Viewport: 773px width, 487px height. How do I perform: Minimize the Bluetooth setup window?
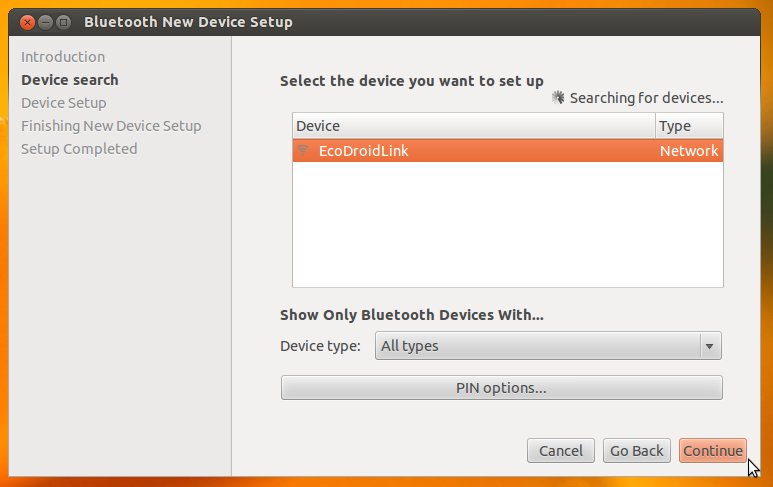pos(45,21)
